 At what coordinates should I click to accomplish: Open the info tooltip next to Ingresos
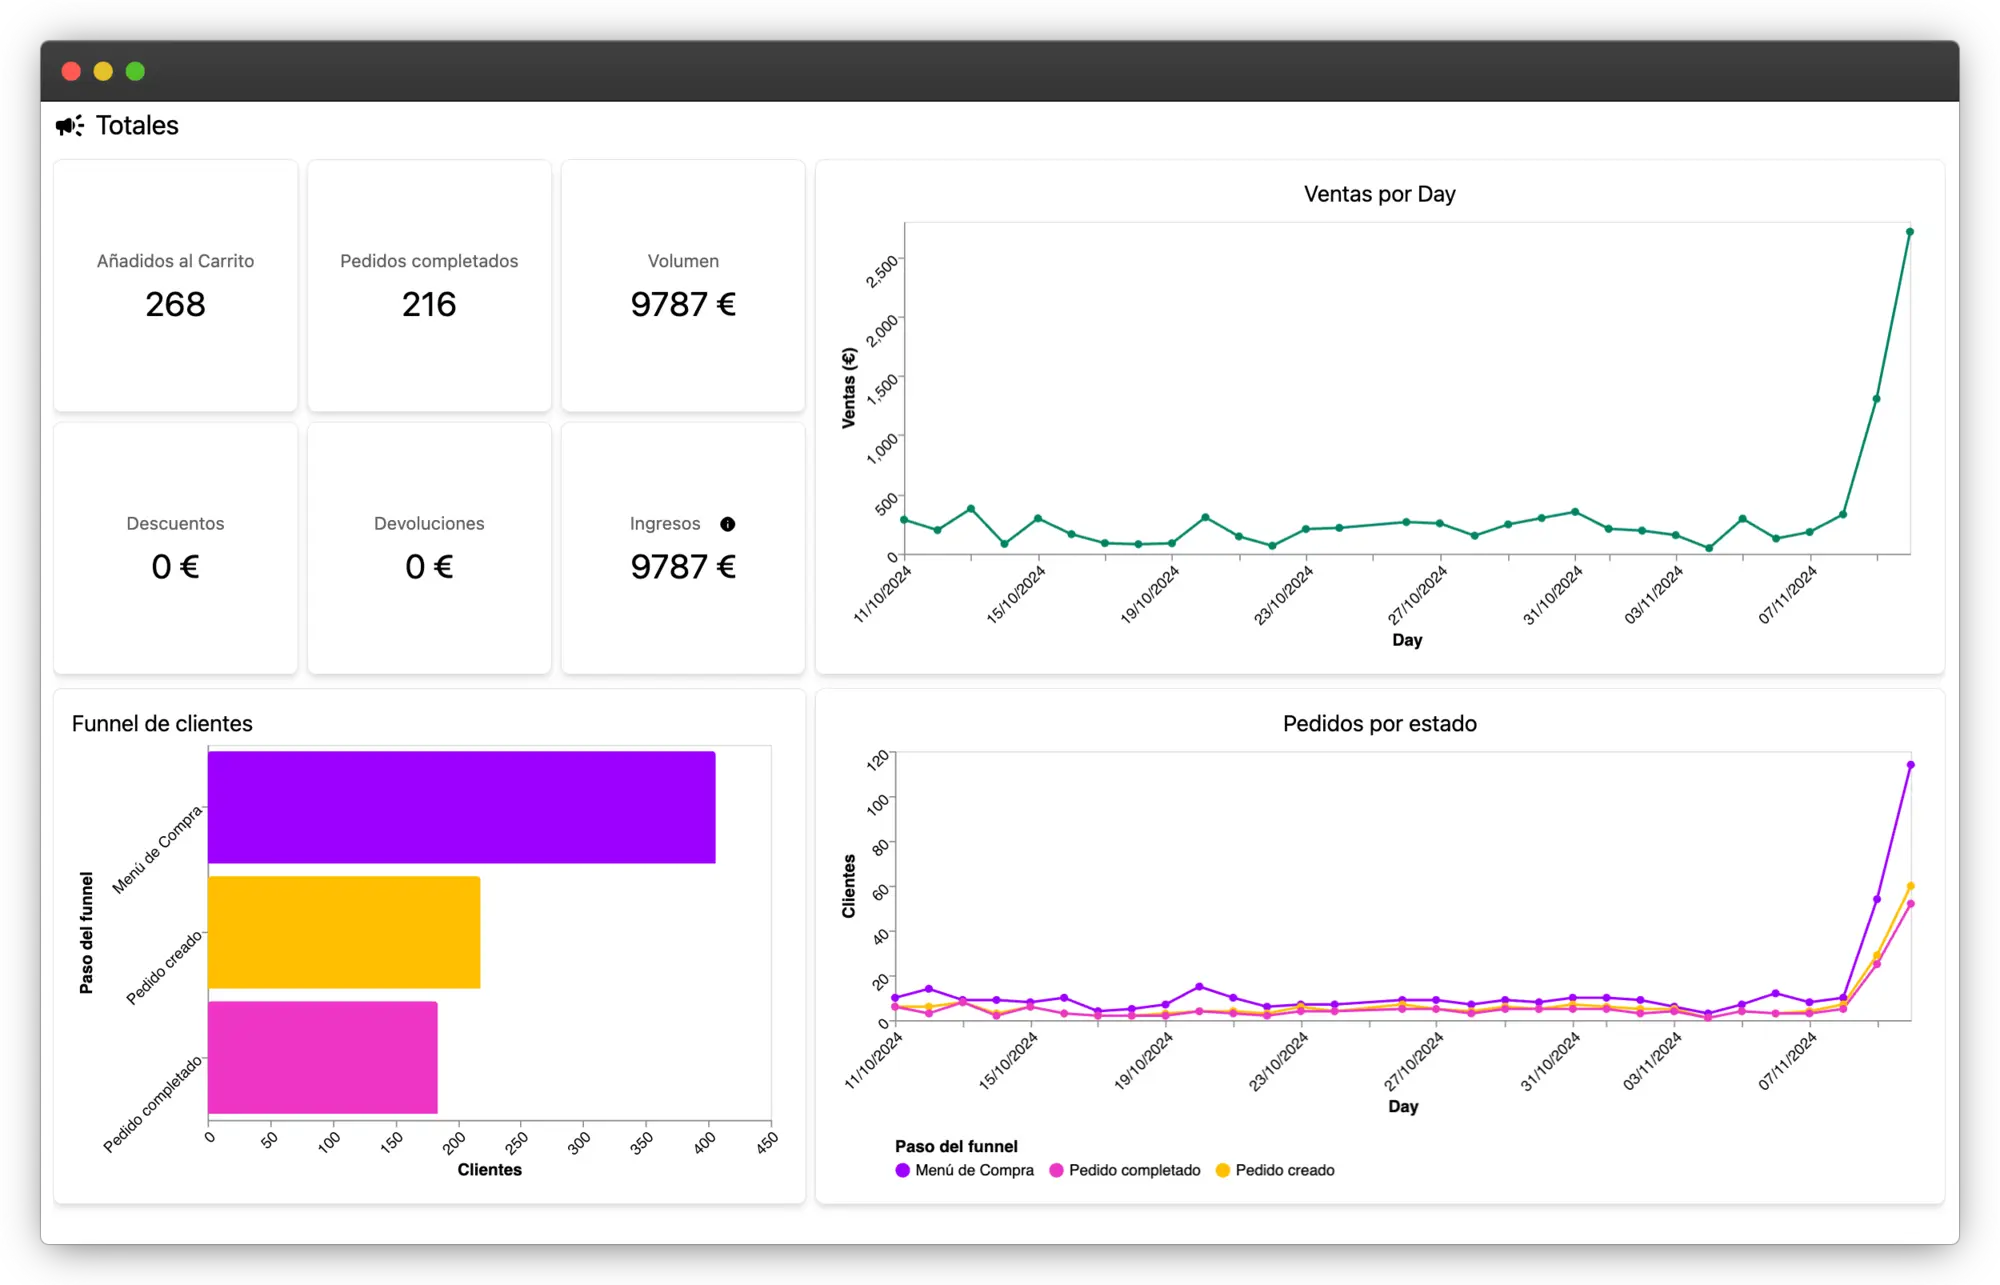tap(727, 523)
